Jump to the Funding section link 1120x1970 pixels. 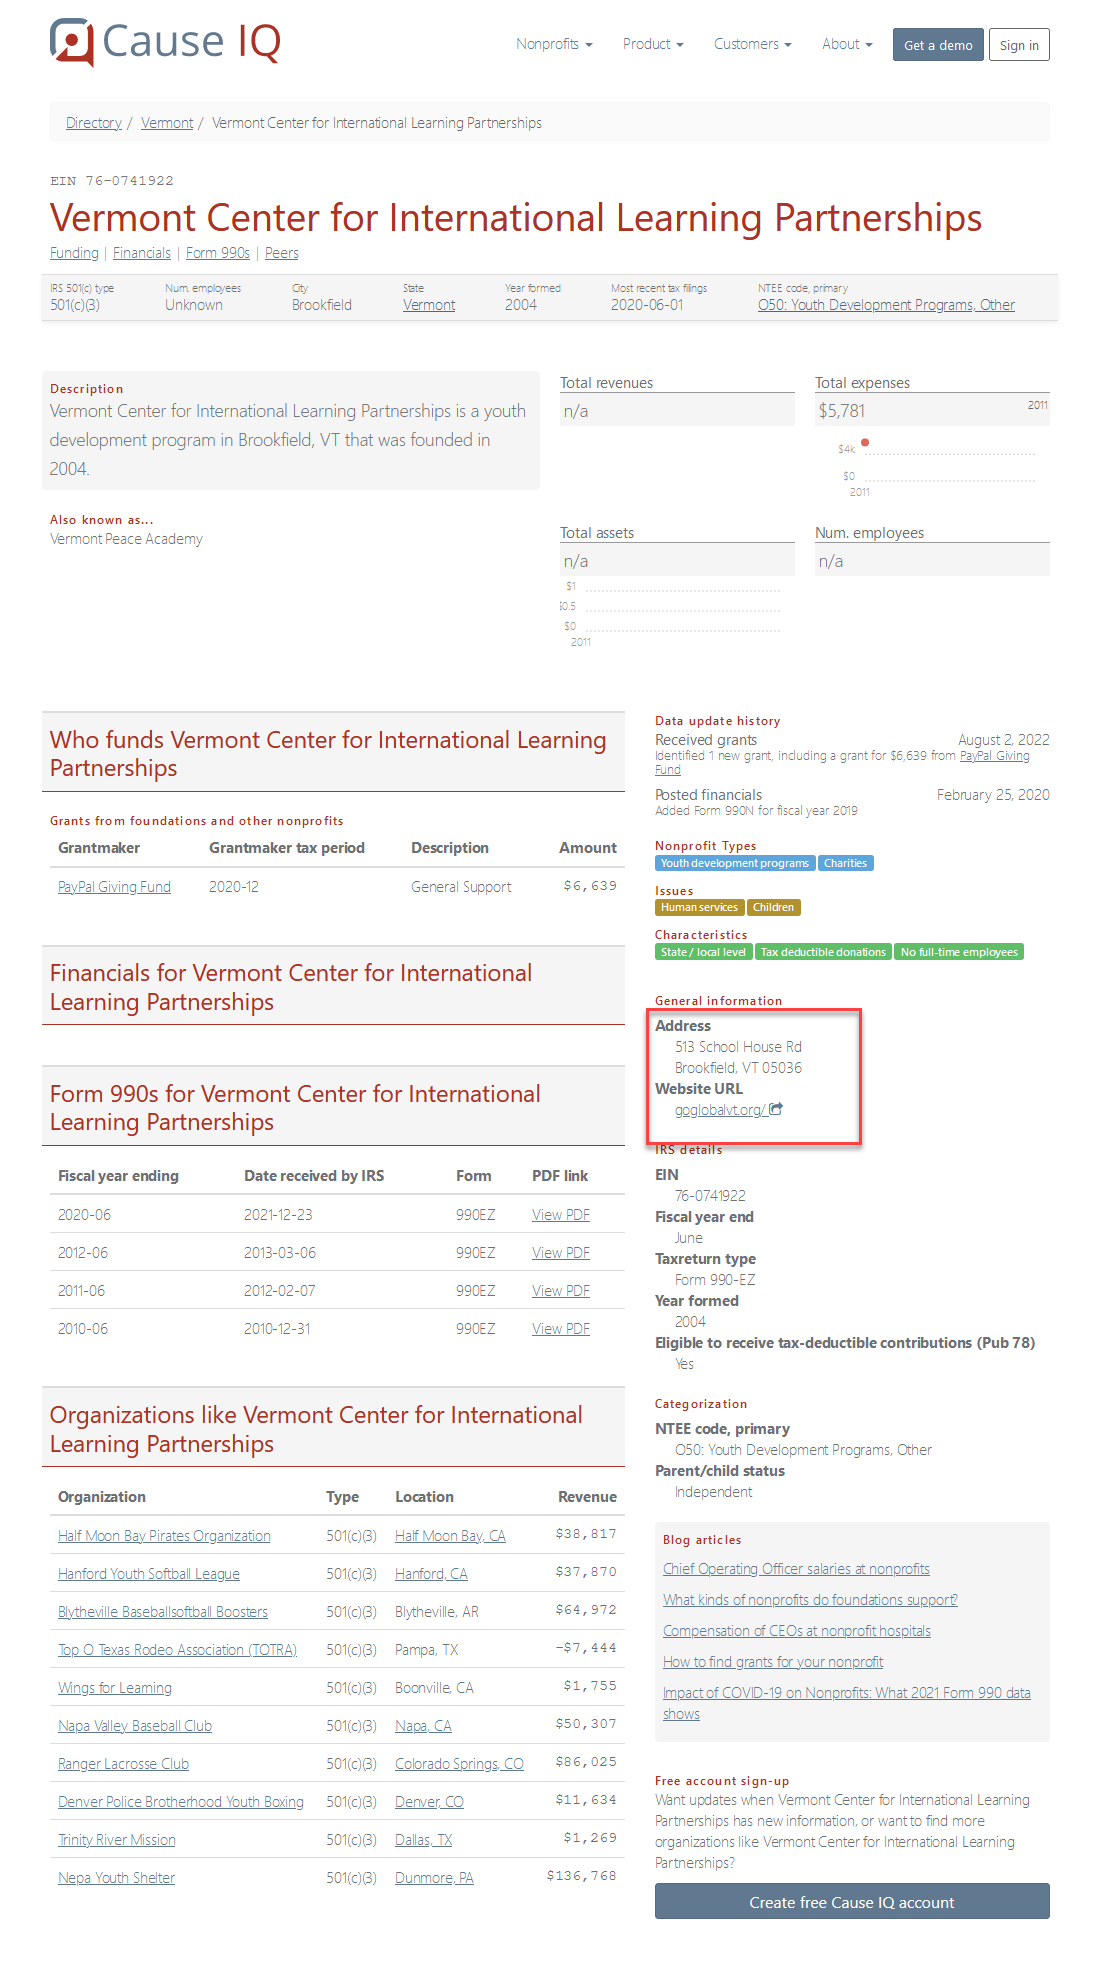[74, 253]
